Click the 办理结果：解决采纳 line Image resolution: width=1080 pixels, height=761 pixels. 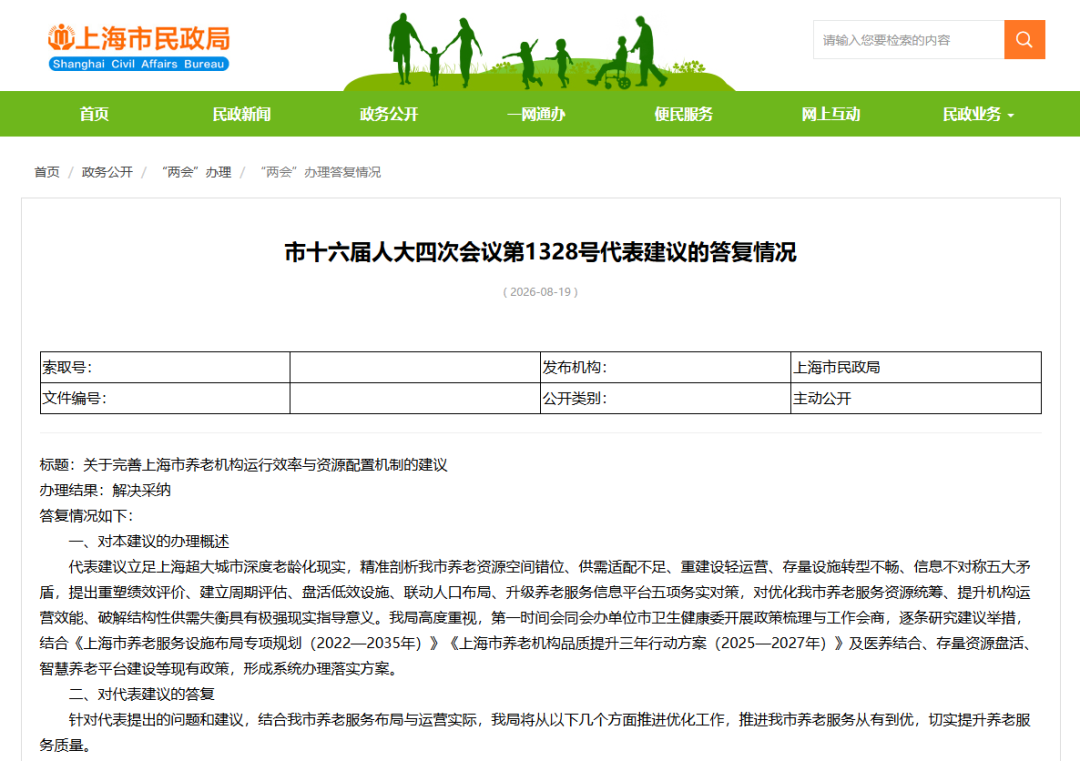[x=105, y=490]
